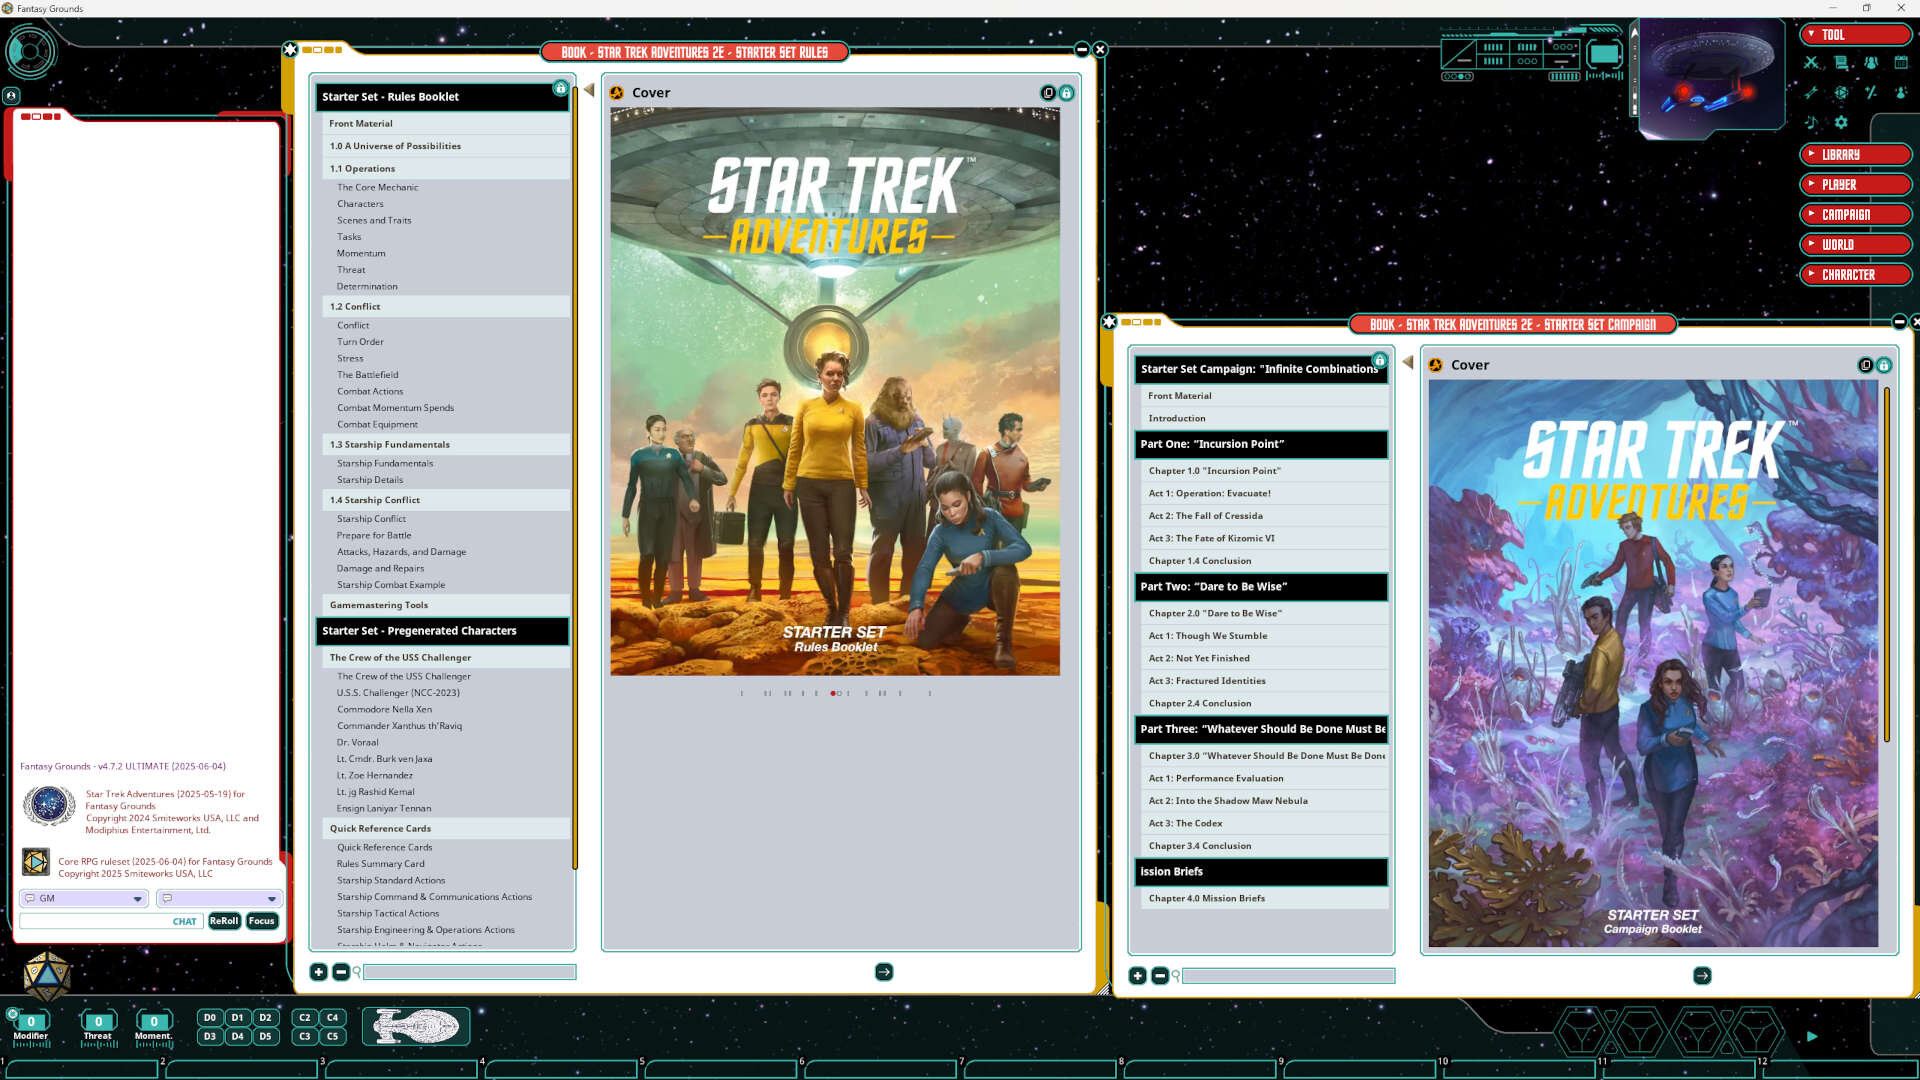Open the Combat Tracker swords icon
The width and height of the screenshot is (1920, 1080).
tap(1811, 62)
